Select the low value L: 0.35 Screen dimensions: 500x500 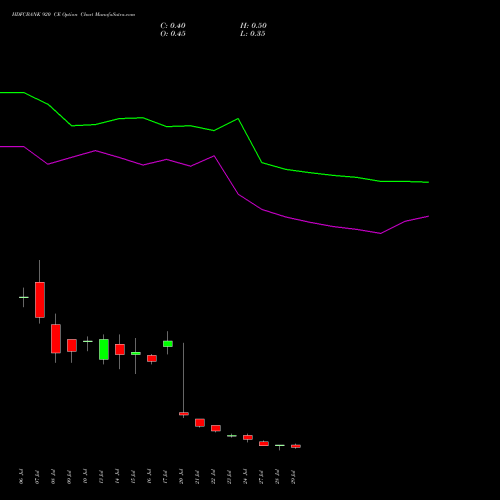pyautogui.click(x=253, y=34)
